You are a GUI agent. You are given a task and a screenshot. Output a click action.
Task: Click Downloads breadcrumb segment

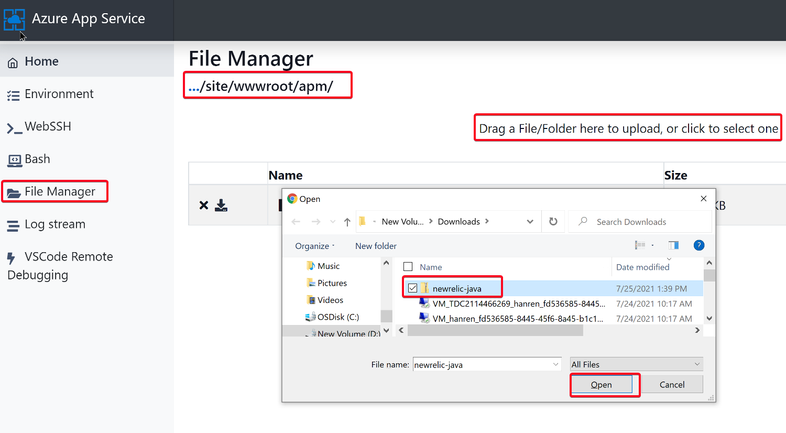coord(459,222)
